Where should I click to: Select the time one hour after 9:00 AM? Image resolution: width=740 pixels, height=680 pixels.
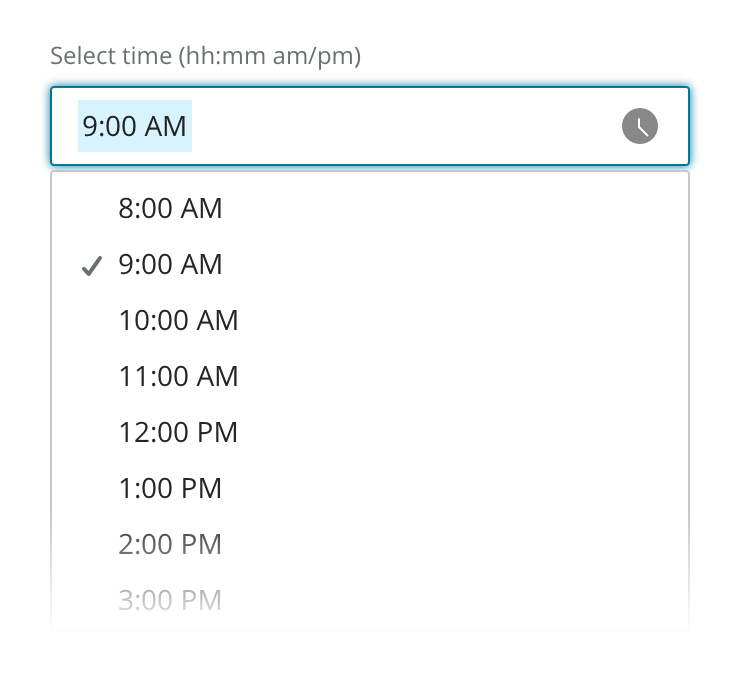click(178, 321)
